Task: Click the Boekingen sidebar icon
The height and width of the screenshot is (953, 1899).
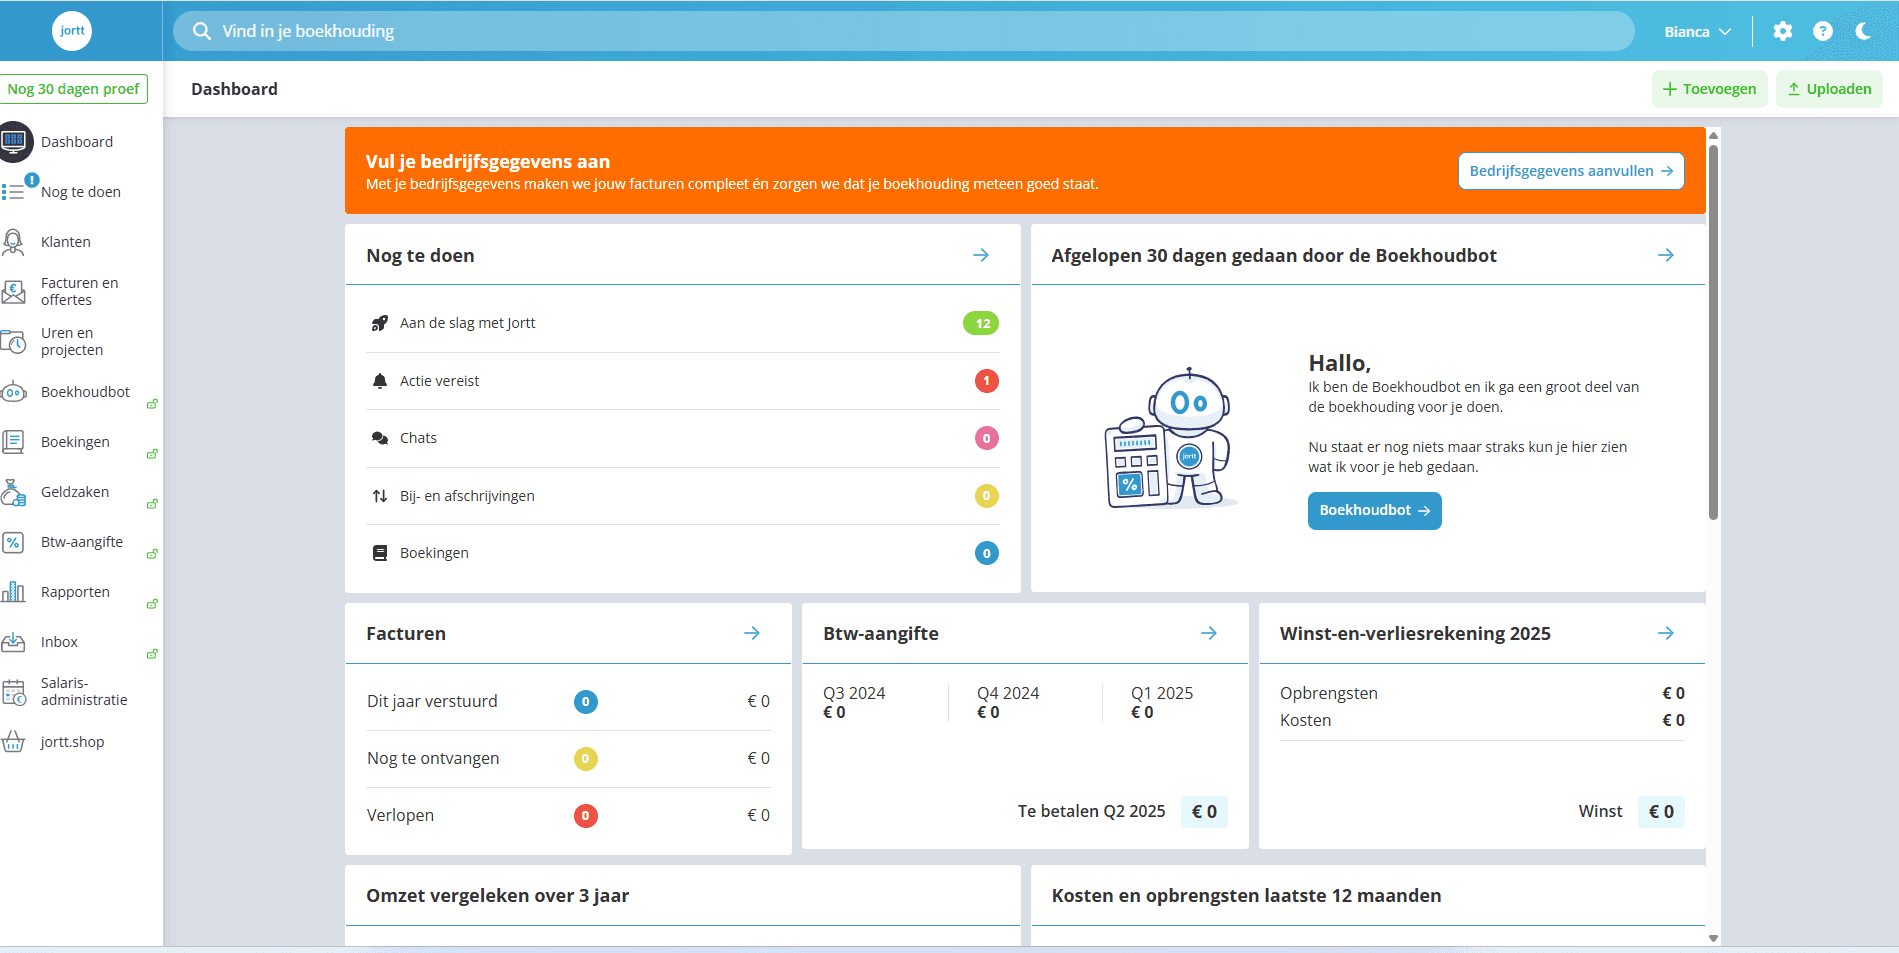Action: click(x=13, y=442)
